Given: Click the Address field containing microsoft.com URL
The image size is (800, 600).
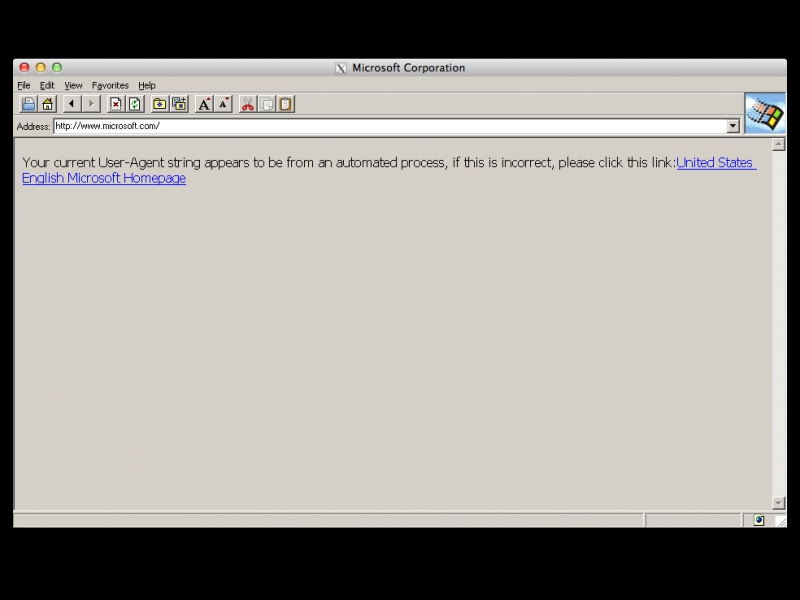Looking at the screenshot, I should (390, 126).
